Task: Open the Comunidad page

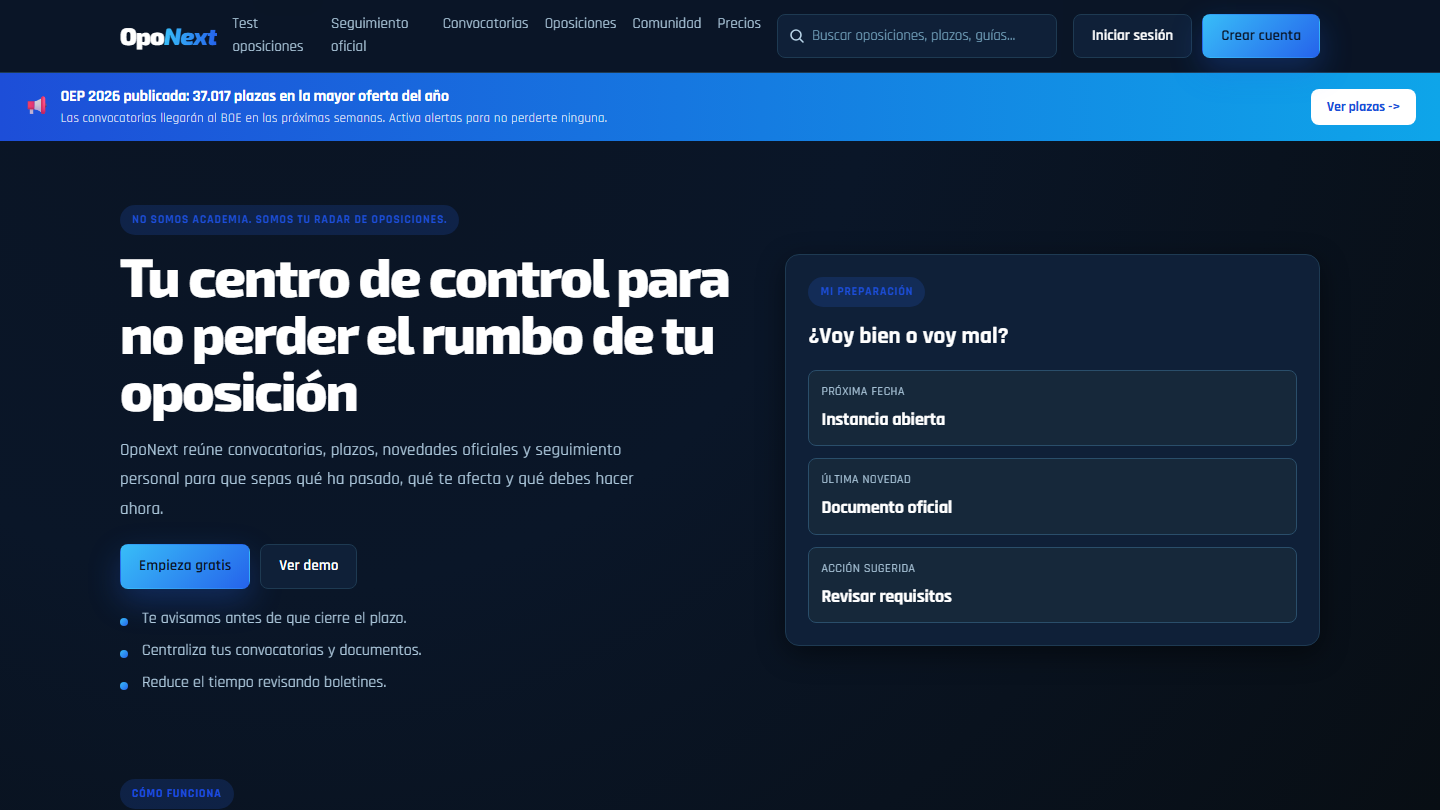Action: coord(667,23)
